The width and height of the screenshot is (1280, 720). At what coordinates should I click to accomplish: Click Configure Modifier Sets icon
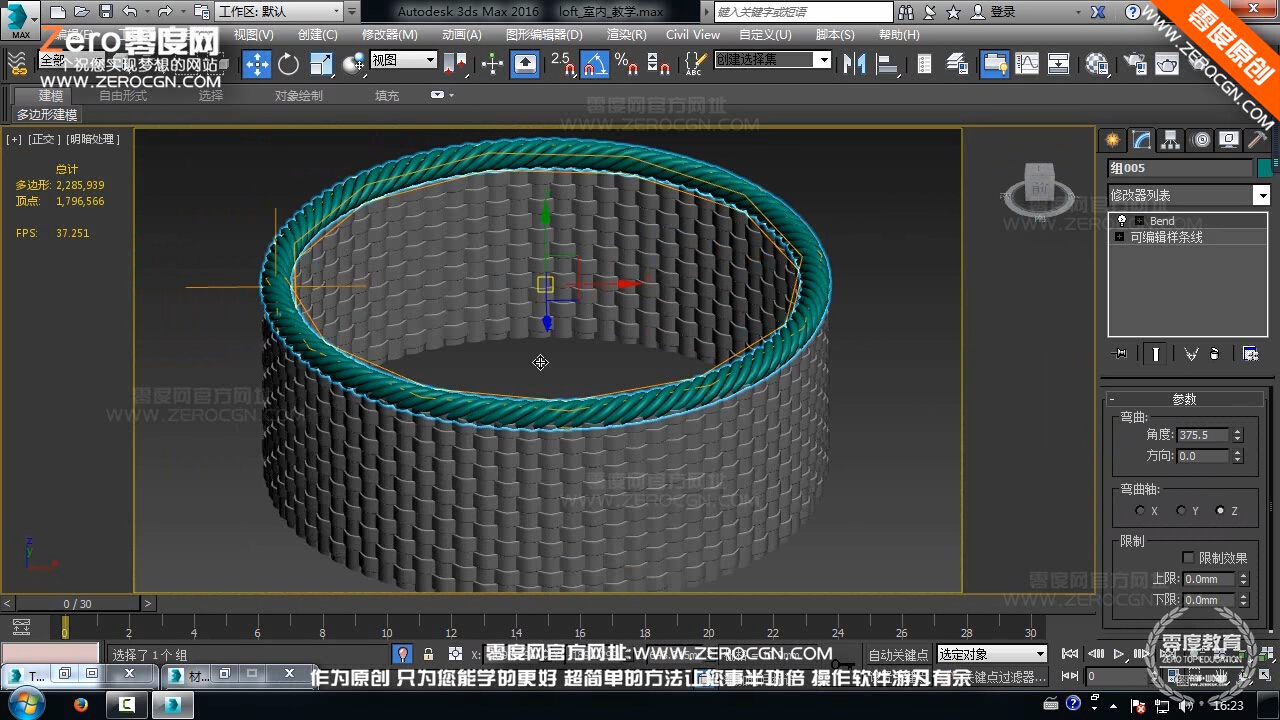[1250, 354]
